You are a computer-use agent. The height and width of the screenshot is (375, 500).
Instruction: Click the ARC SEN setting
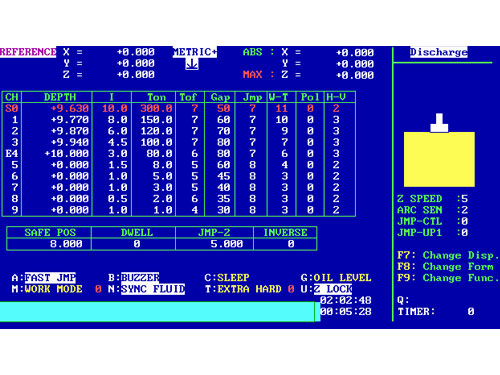(433, 210)
